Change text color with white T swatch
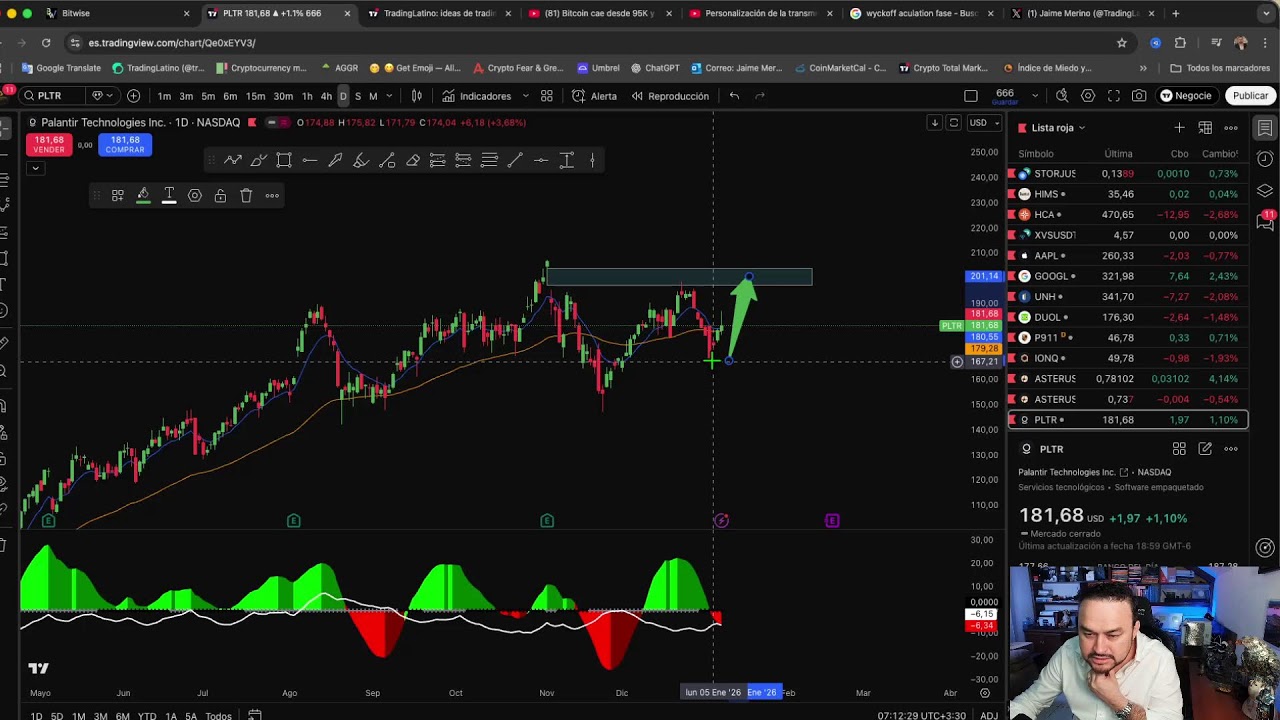The height and width of the screenshot is (720, 1280). click(169, 196)
